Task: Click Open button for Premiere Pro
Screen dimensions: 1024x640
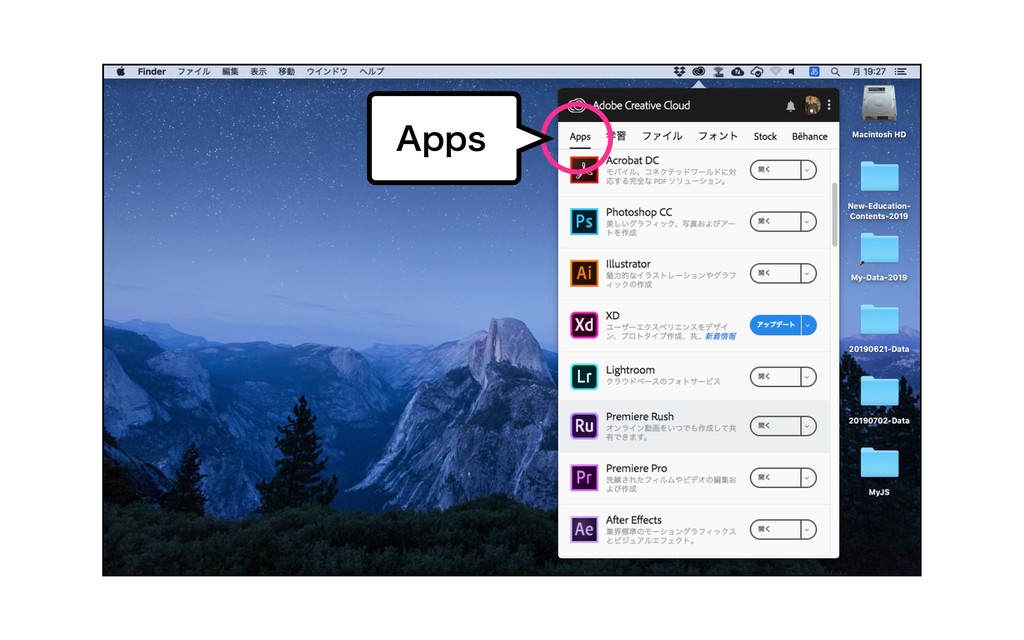Action: [x=775, y=477]
